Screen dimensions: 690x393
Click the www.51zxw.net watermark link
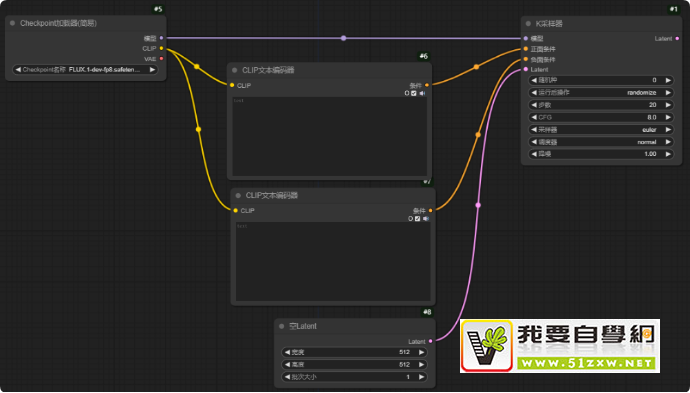pyautogui.click(x=586, y=364)
